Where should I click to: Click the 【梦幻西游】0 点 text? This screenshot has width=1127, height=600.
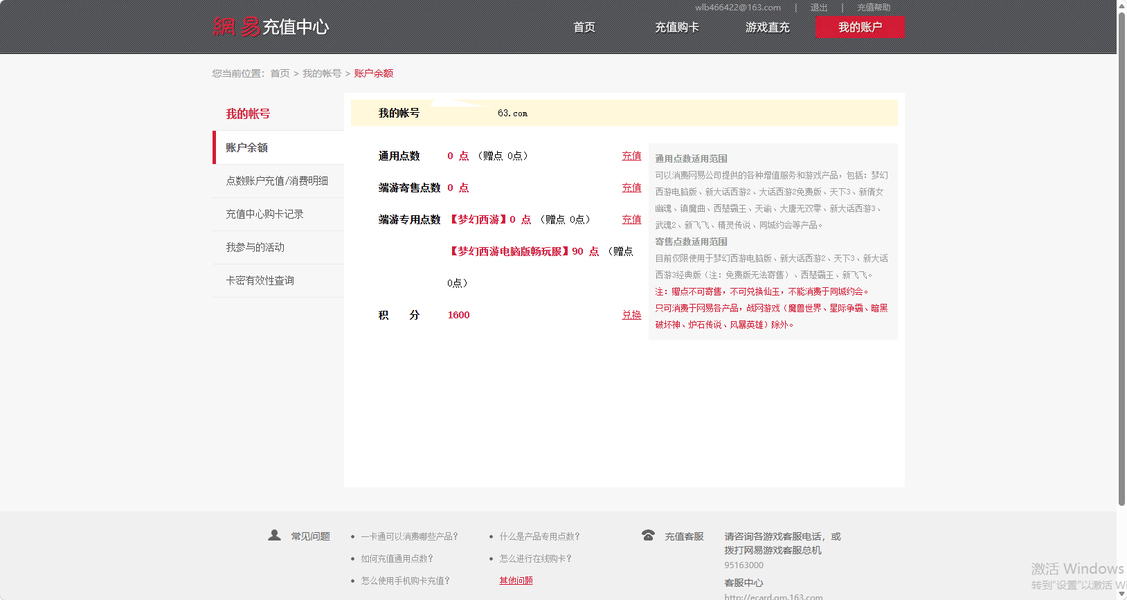click(489, 219)
